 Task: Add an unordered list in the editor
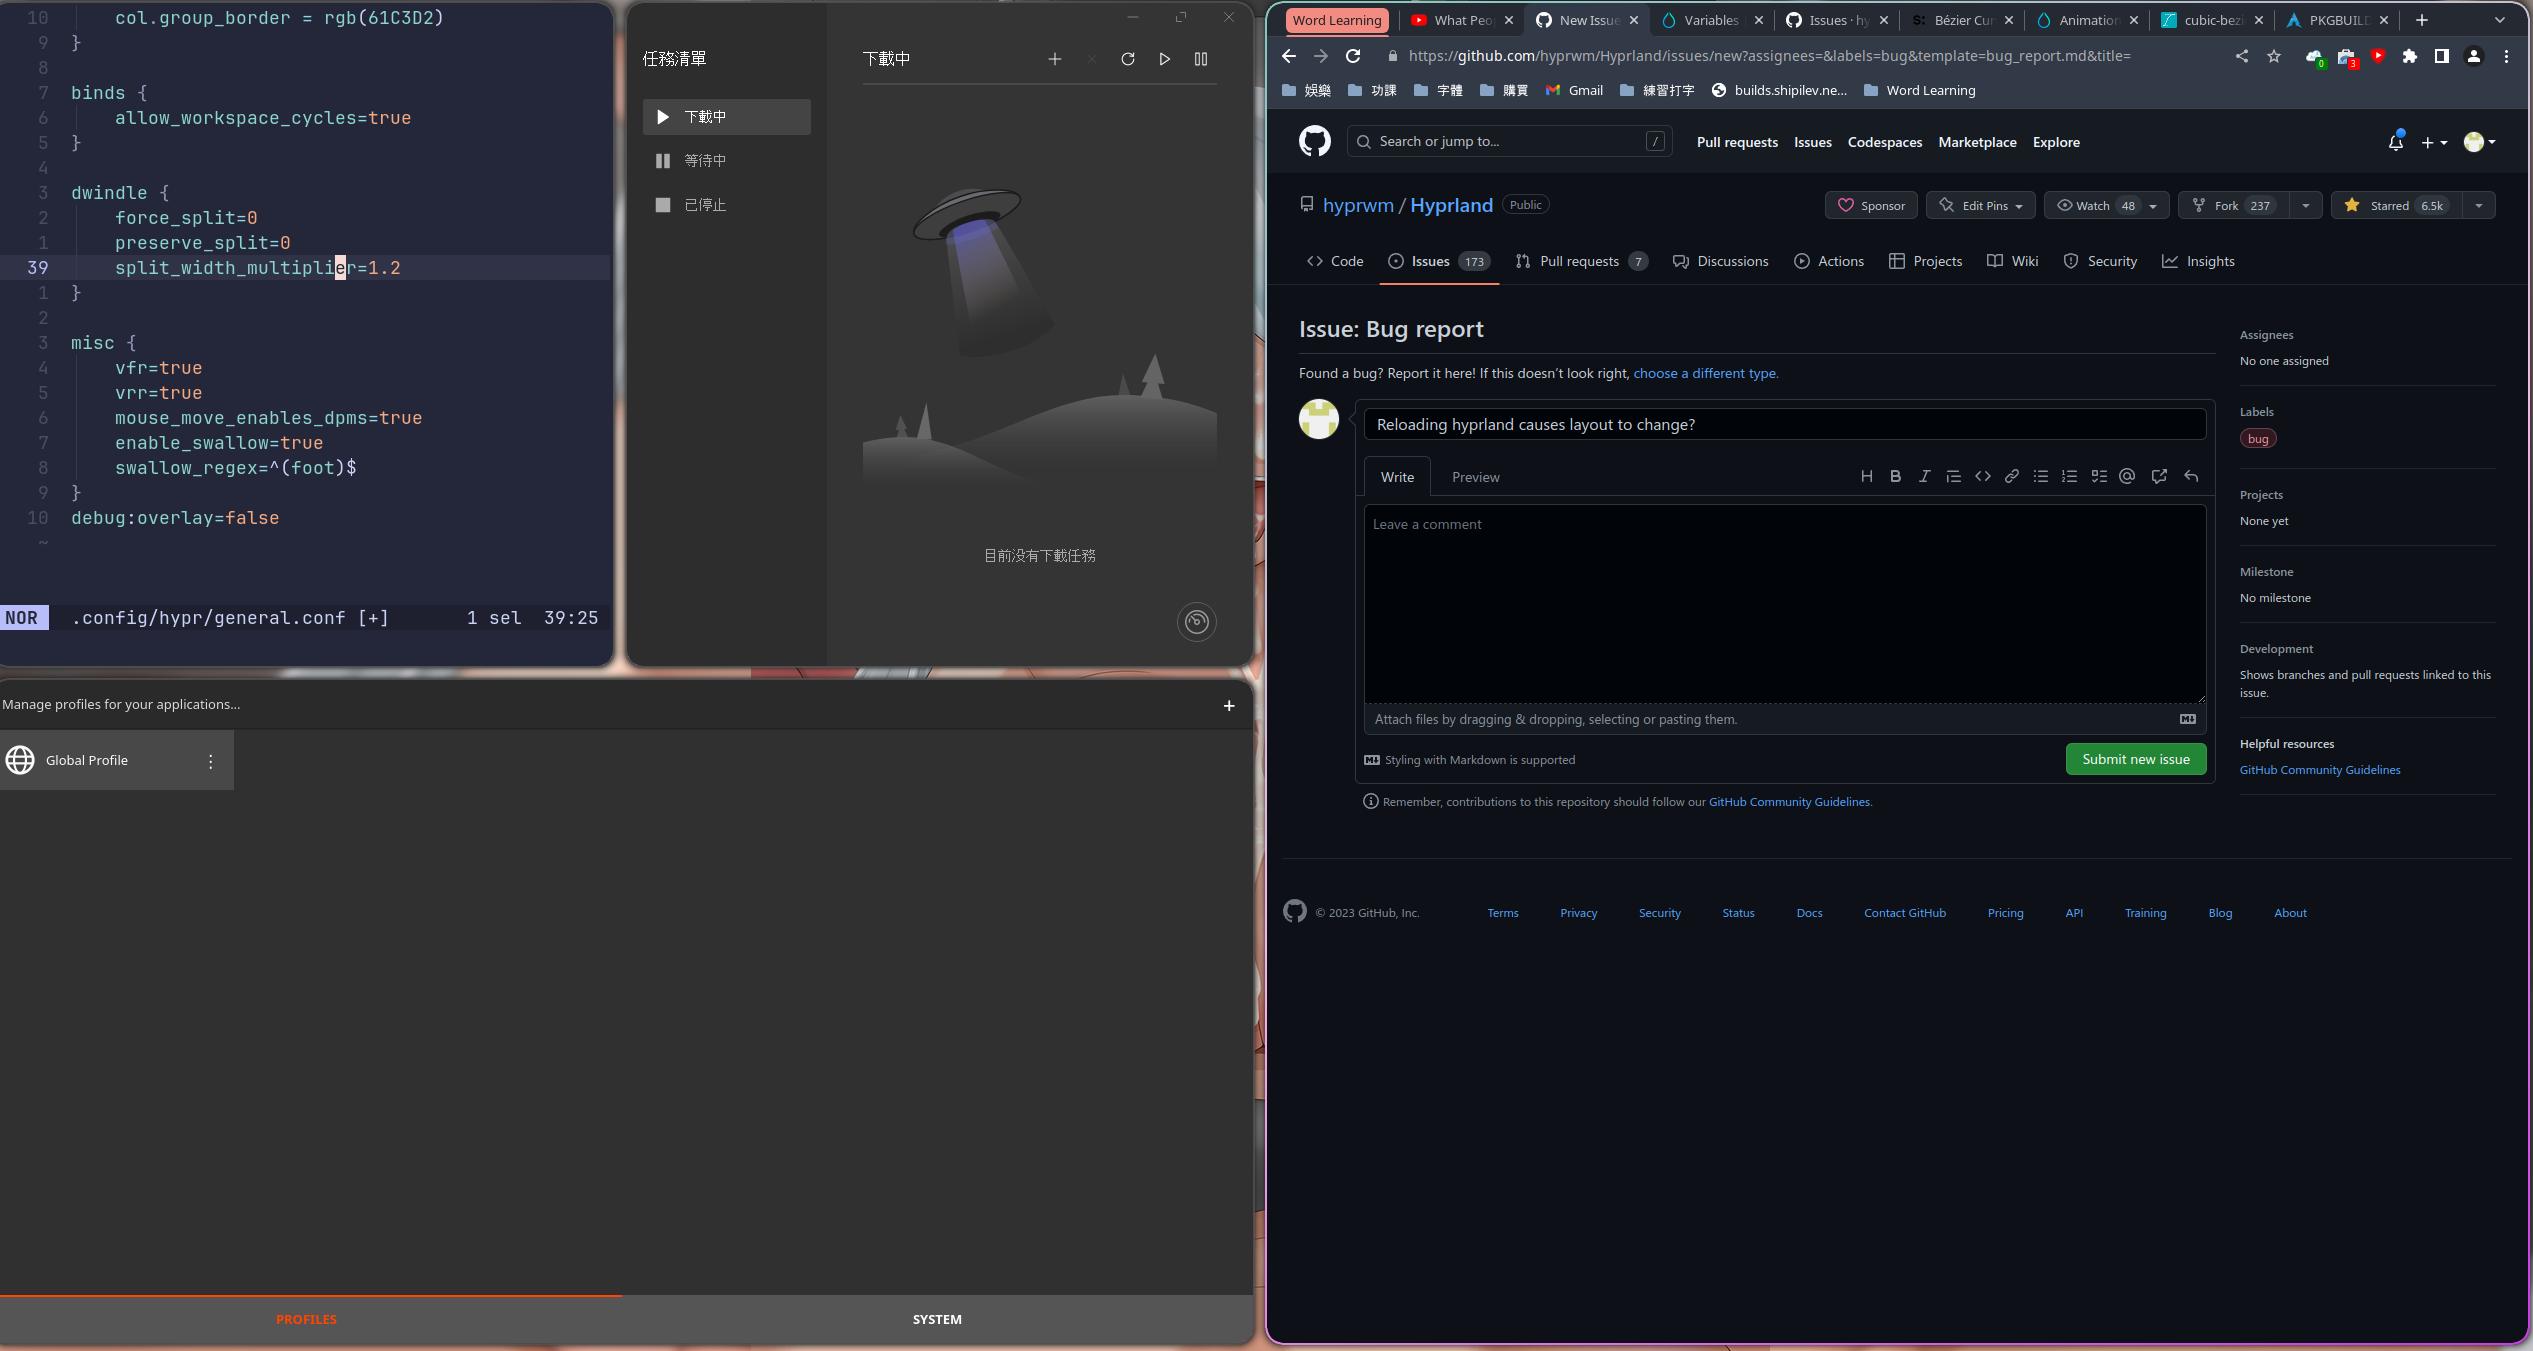click(2041, 476)
